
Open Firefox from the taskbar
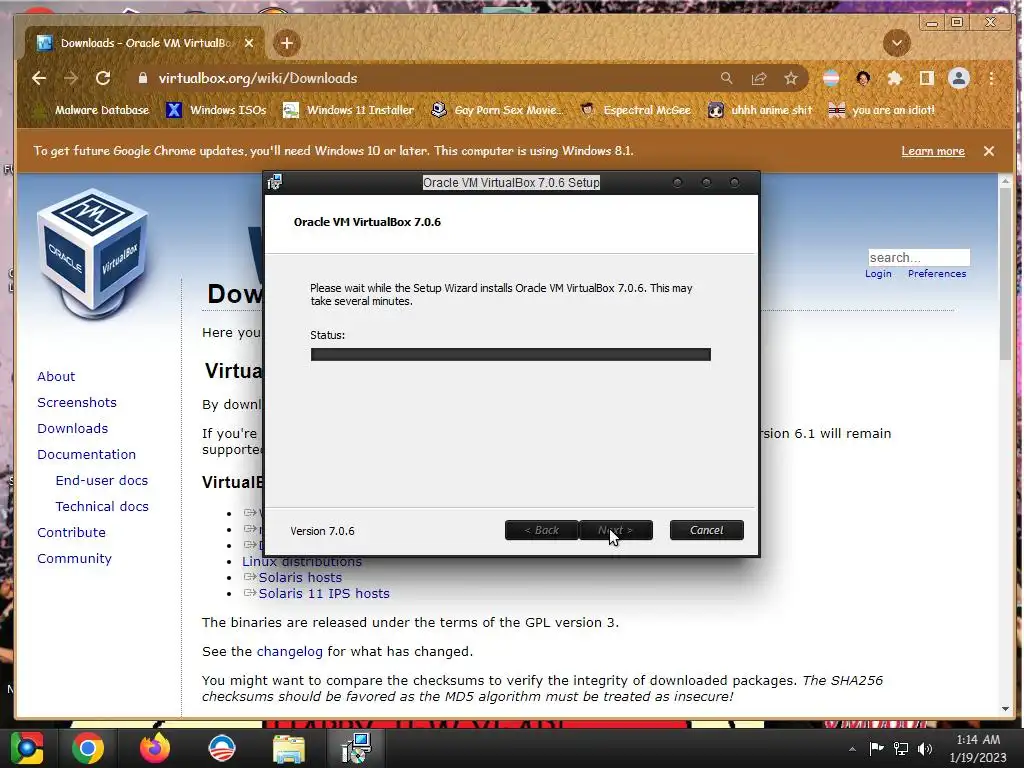[155, 748]
